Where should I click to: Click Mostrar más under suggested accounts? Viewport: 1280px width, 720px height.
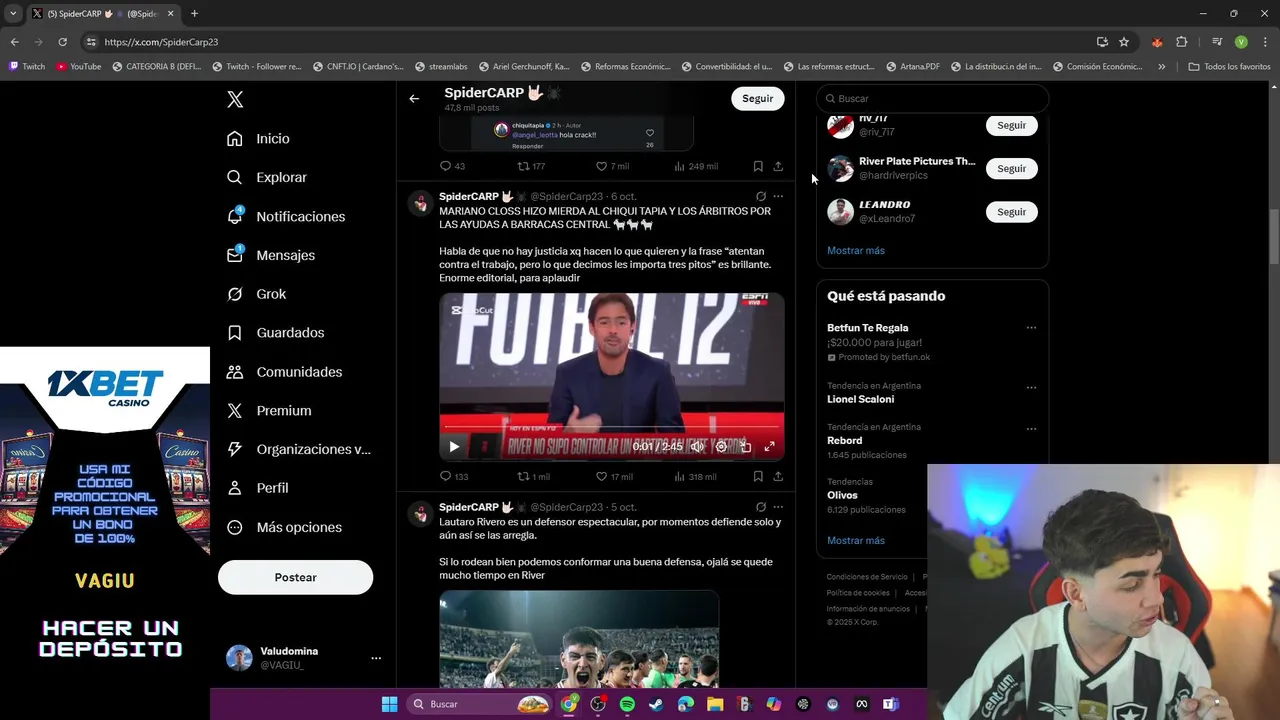click(x=856, y=250)
